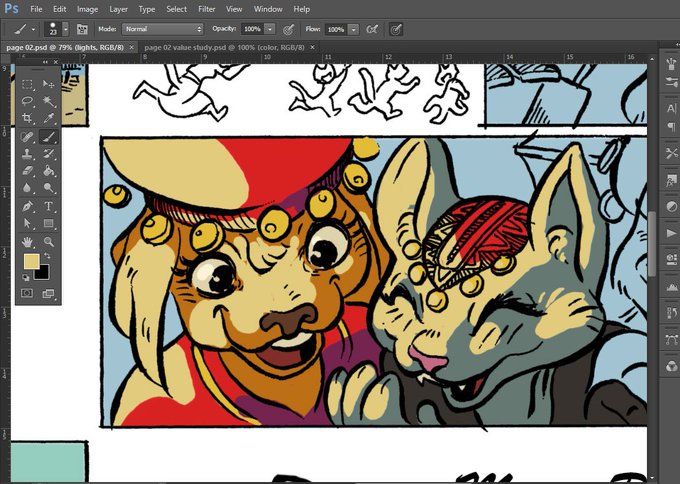The image size is (680, 484).
Task: Open the Histogram panel icon
Action: pyautogui.click(x=671, y=287)
